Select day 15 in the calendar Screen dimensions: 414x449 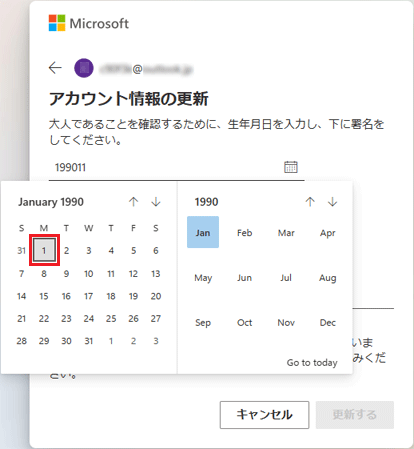[44, 296]
